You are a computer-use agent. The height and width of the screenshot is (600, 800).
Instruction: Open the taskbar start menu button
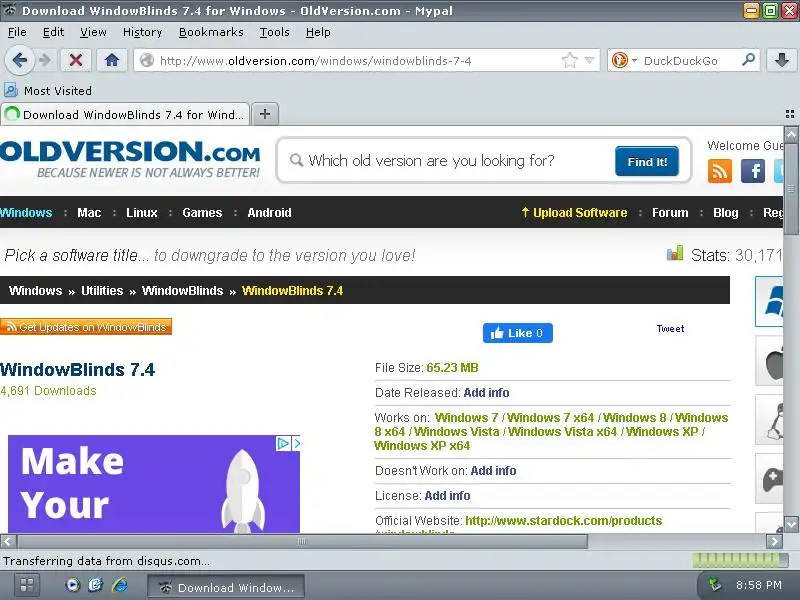click(x=27, y=585)
